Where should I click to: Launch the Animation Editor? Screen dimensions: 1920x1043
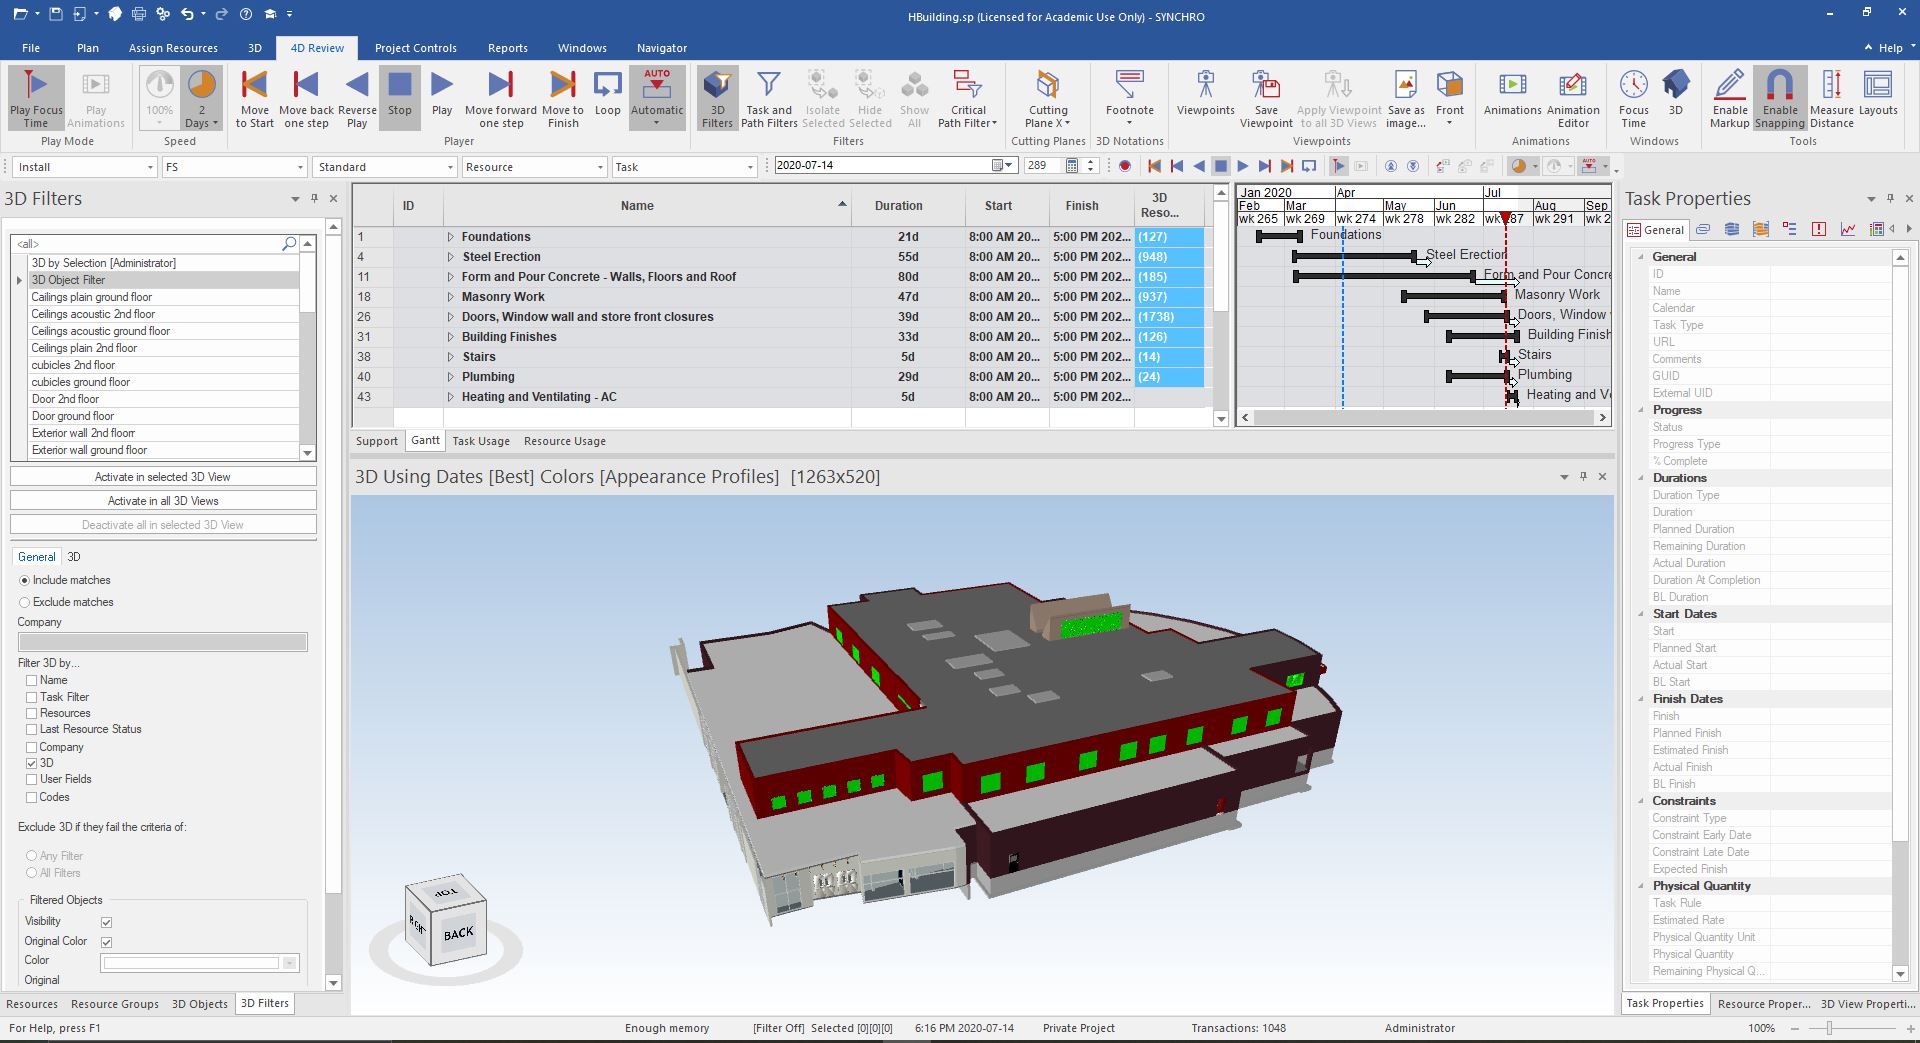1573,98
